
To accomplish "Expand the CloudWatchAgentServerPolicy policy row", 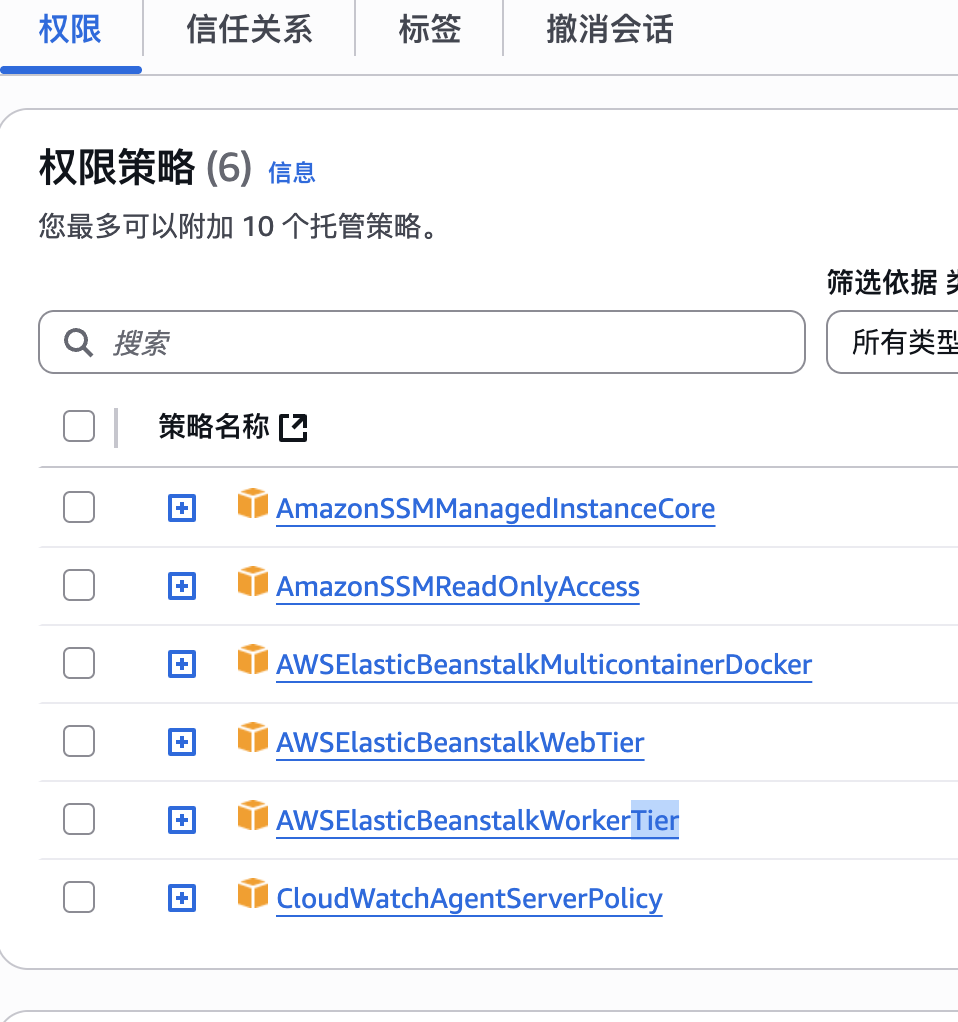I will point(182,898).
